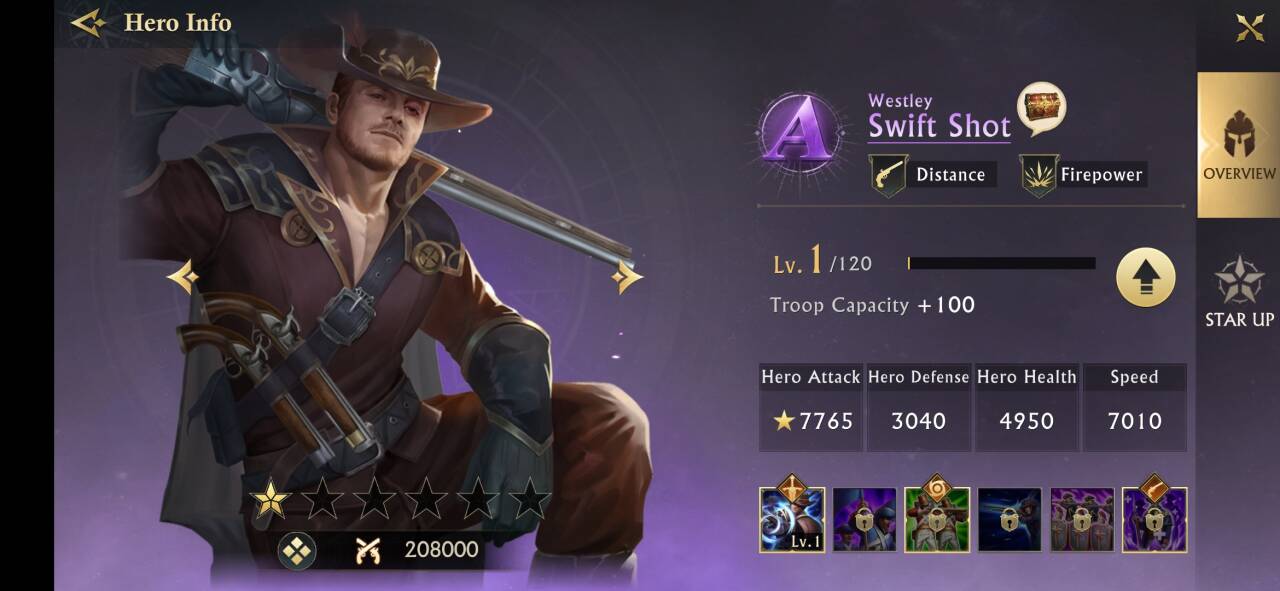
Task: Switch to the Overview tab
Action: click(1239, 145)
